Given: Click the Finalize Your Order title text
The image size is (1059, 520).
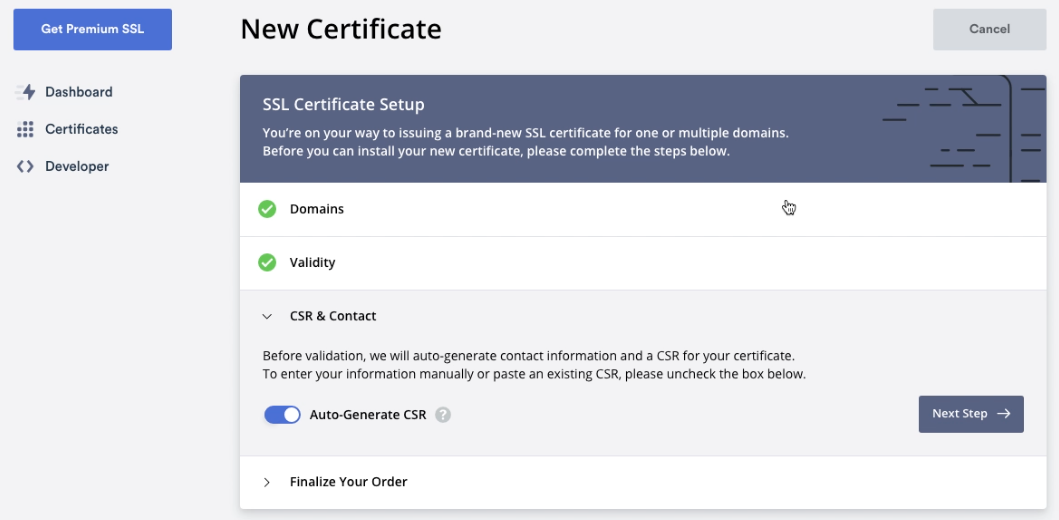Looking at the screenshot, I should [348, 482].
